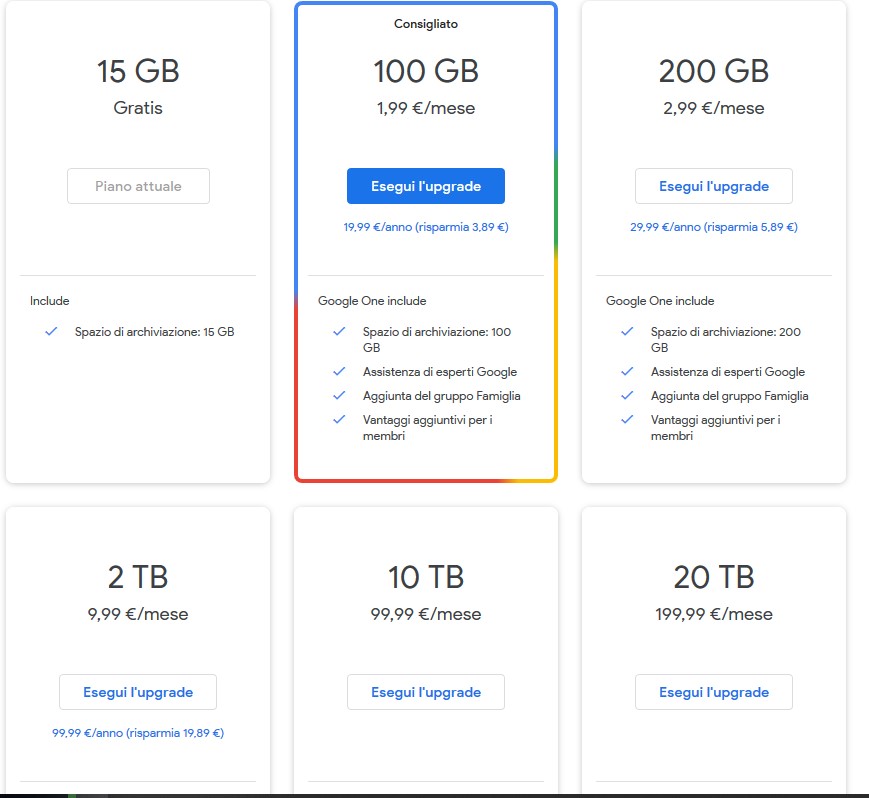
Task: Click the Consigliato label on the recommended plan
Action: pos(426,24)
